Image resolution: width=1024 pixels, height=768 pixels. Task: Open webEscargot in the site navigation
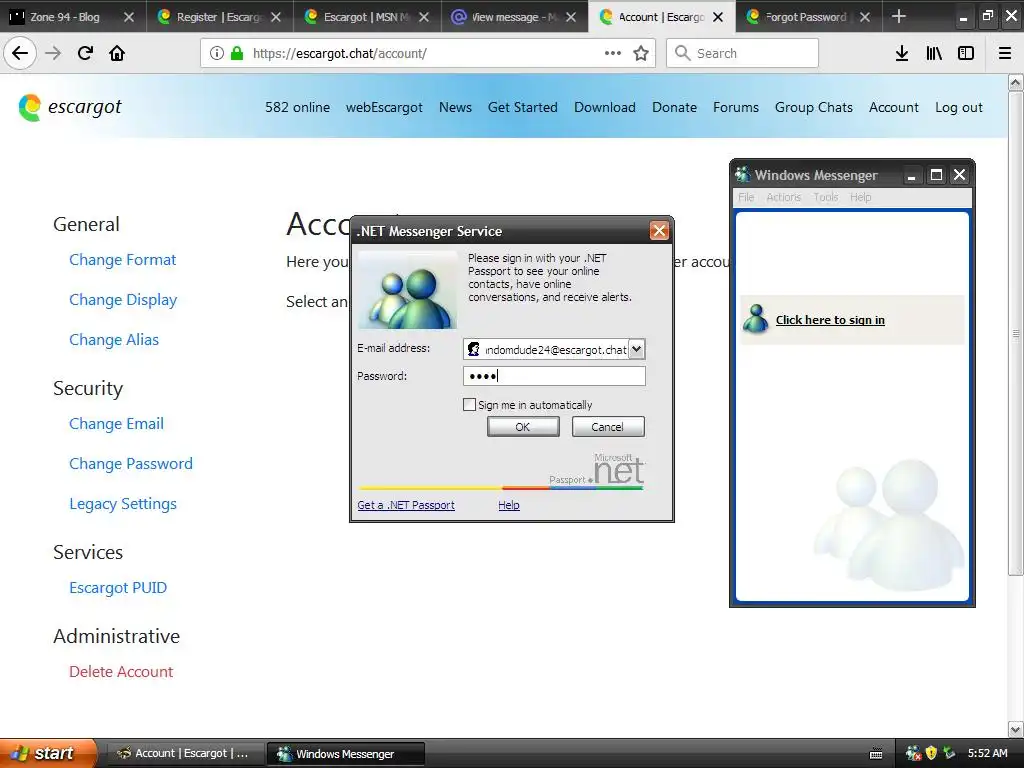click(384, 107)
